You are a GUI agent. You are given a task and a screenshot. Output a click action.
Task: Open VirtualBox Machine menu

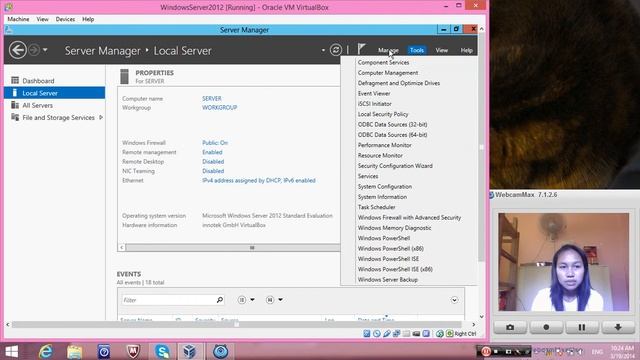tap(18, 19)
